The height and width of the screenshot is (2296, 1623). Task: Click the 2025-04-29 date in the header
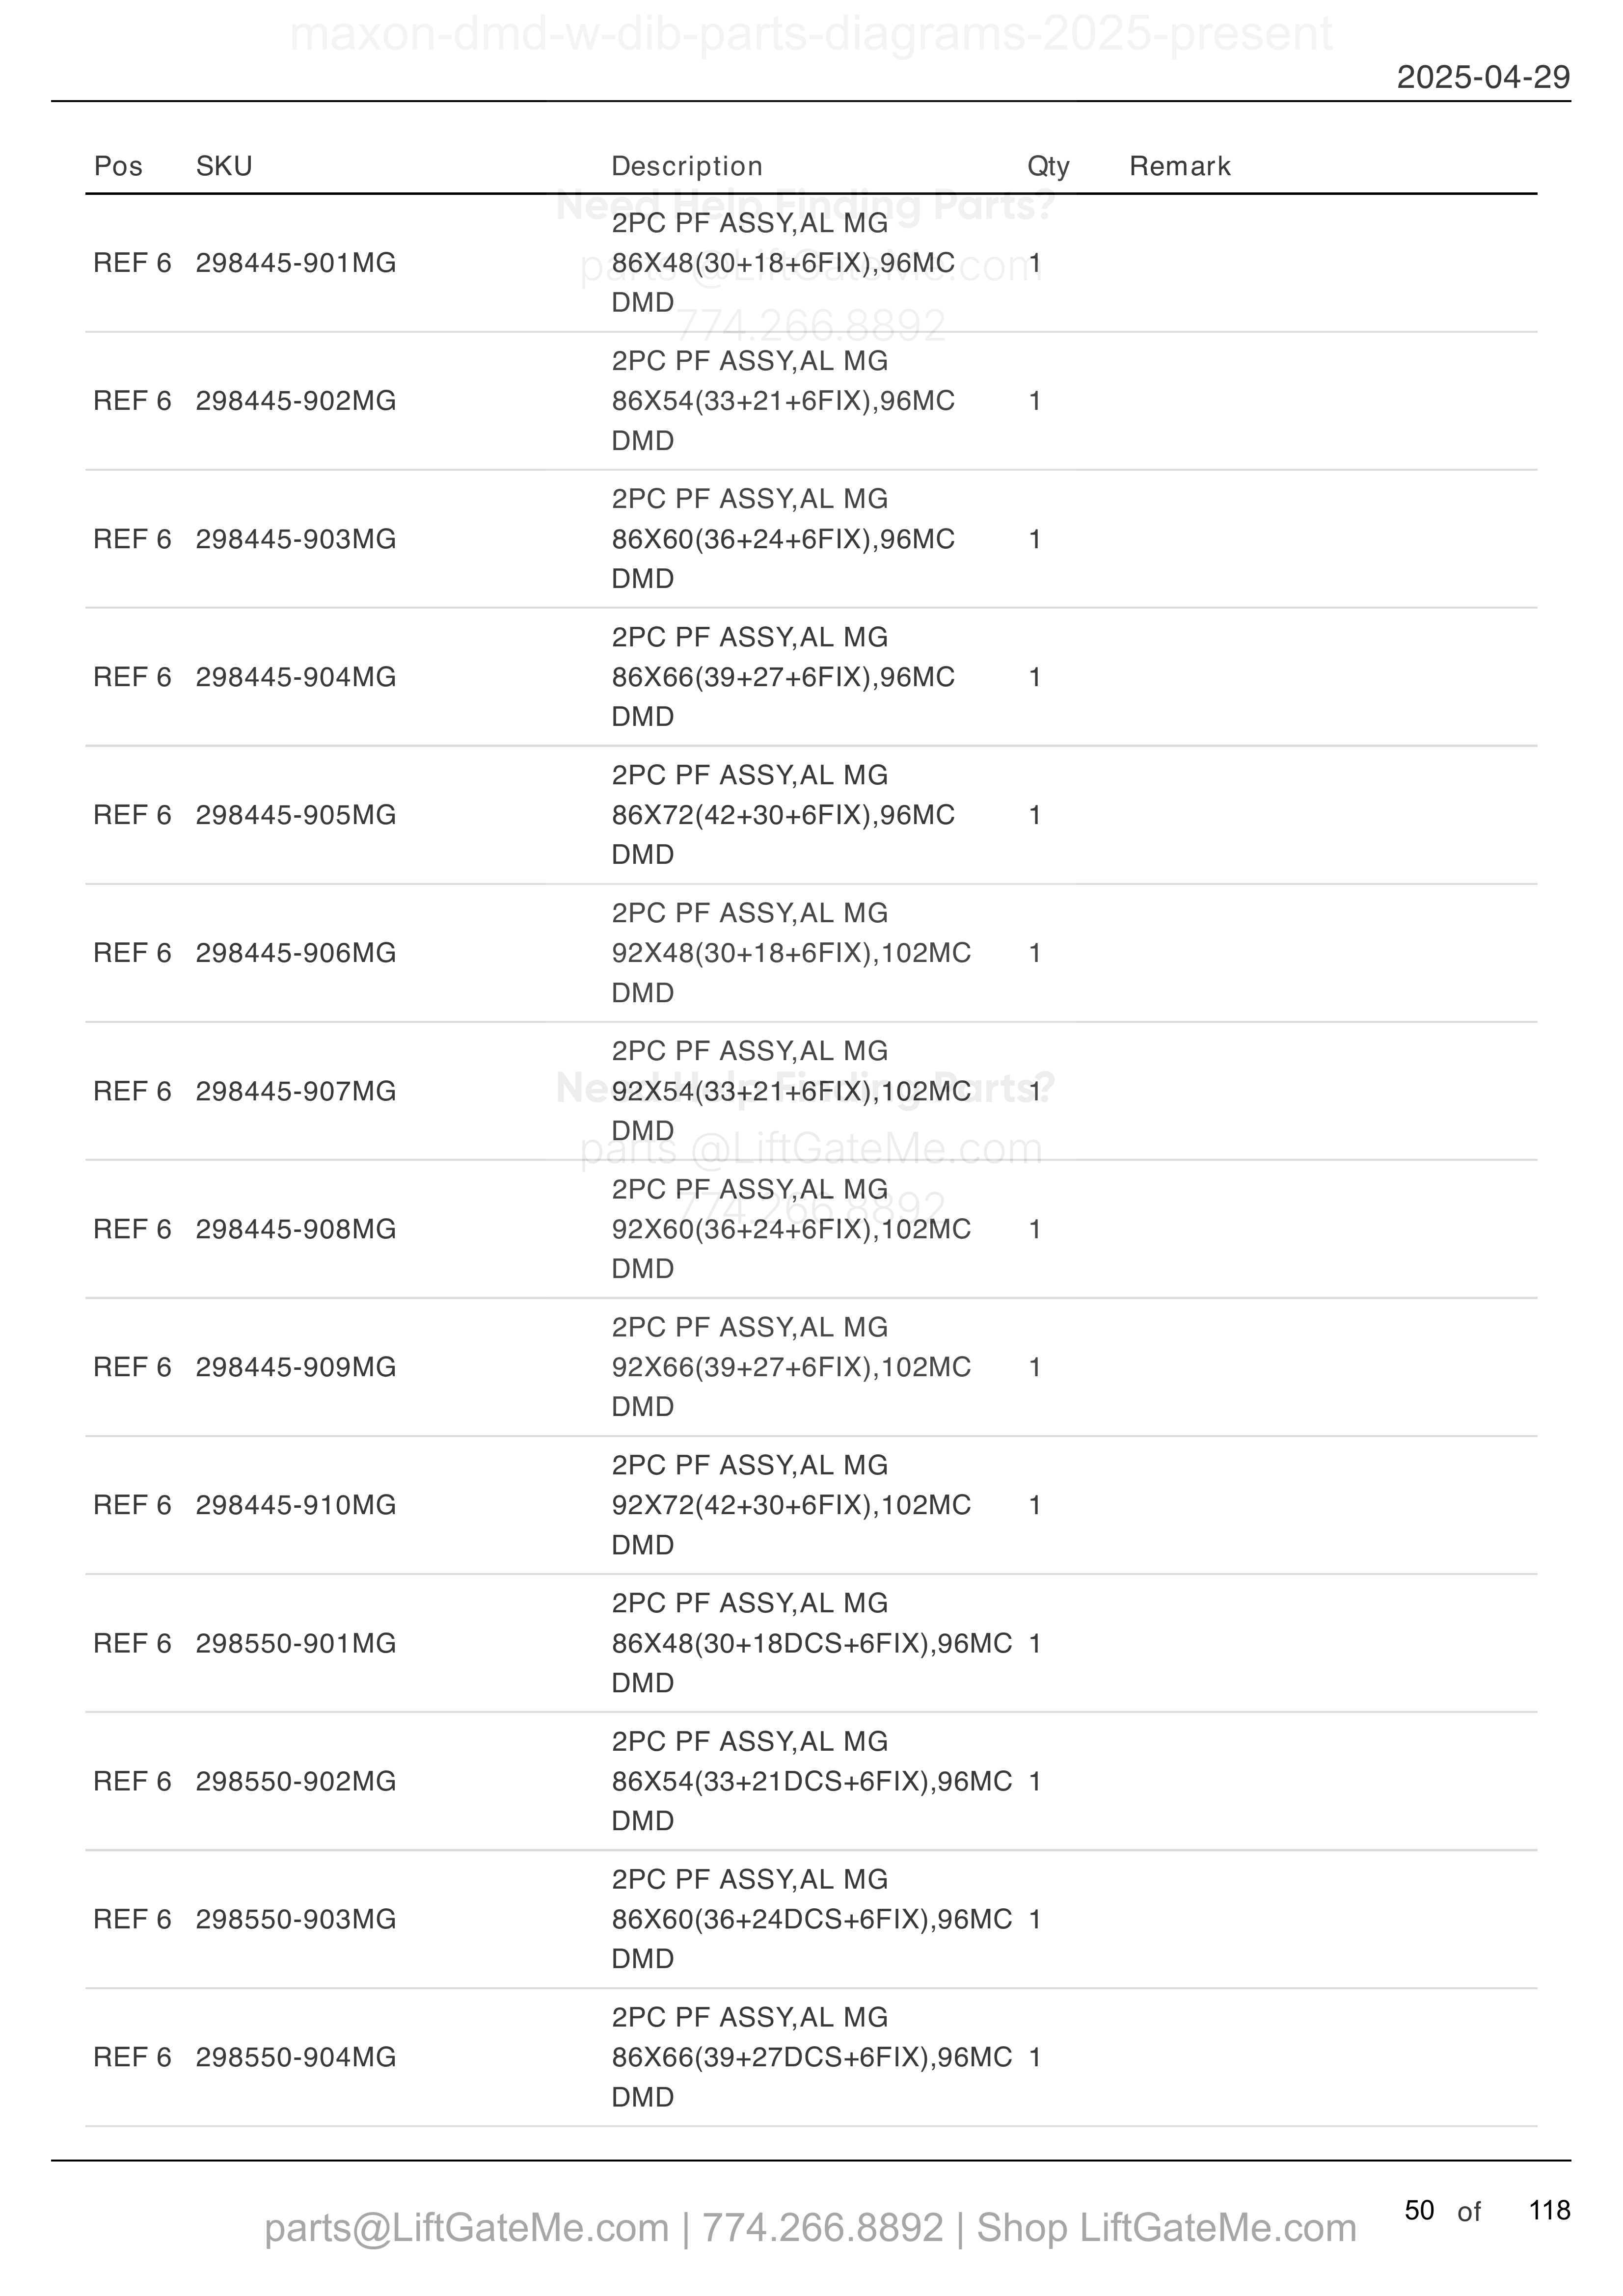point(1483,77)
